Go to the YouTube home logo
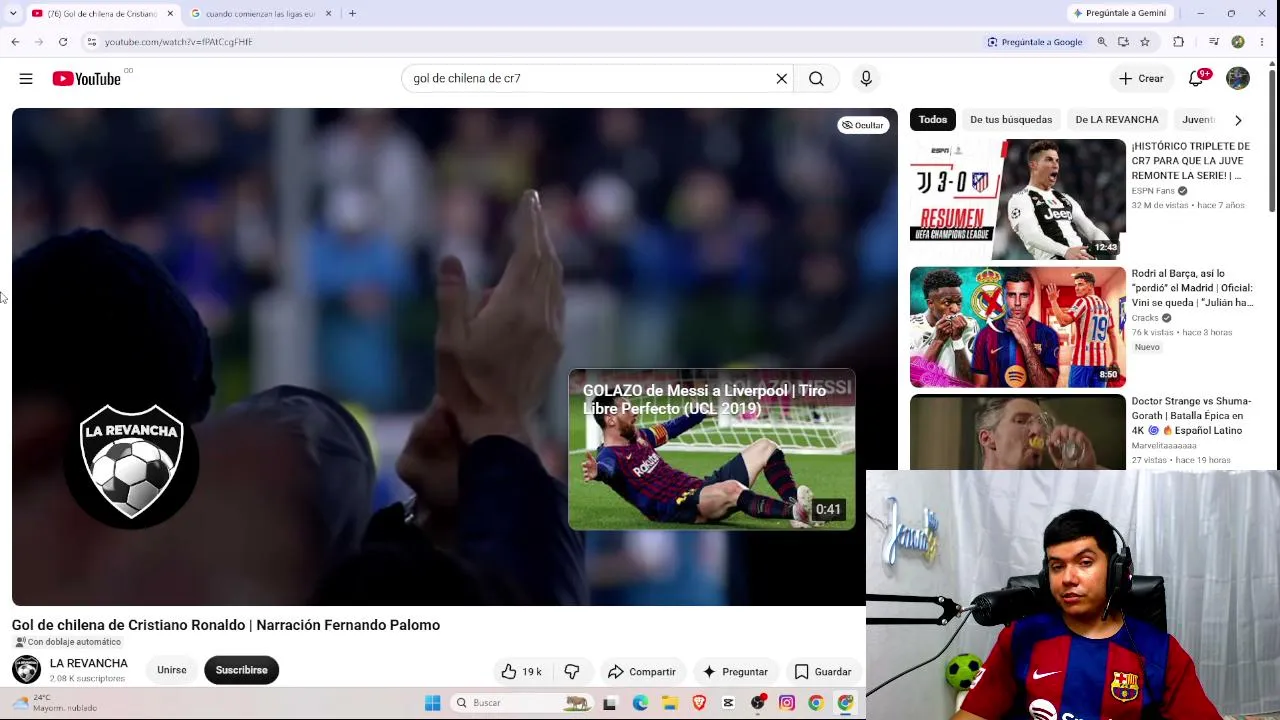 tap(86, 79)
